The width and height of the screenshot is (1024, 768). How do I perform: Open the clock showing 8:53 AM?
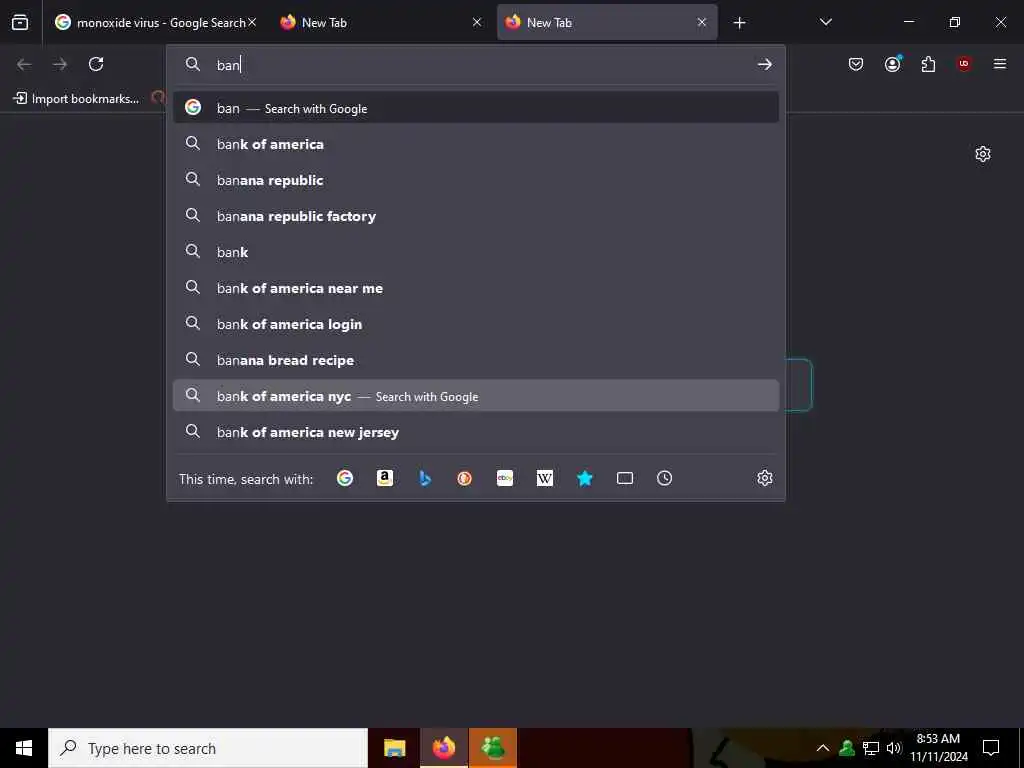(x=938, y=748)
